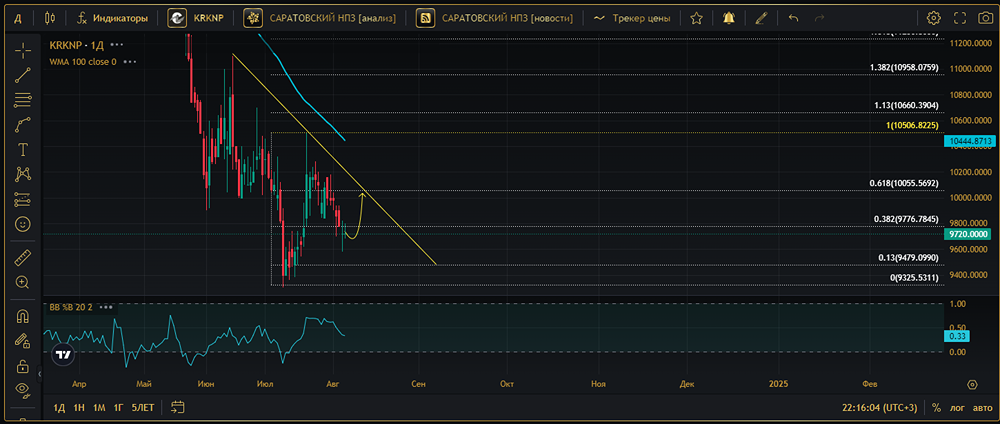Open the emoji stickers tool
The height and width of the screenshot is (424, 1000).
pyautogui.click(x=22, y=224)
